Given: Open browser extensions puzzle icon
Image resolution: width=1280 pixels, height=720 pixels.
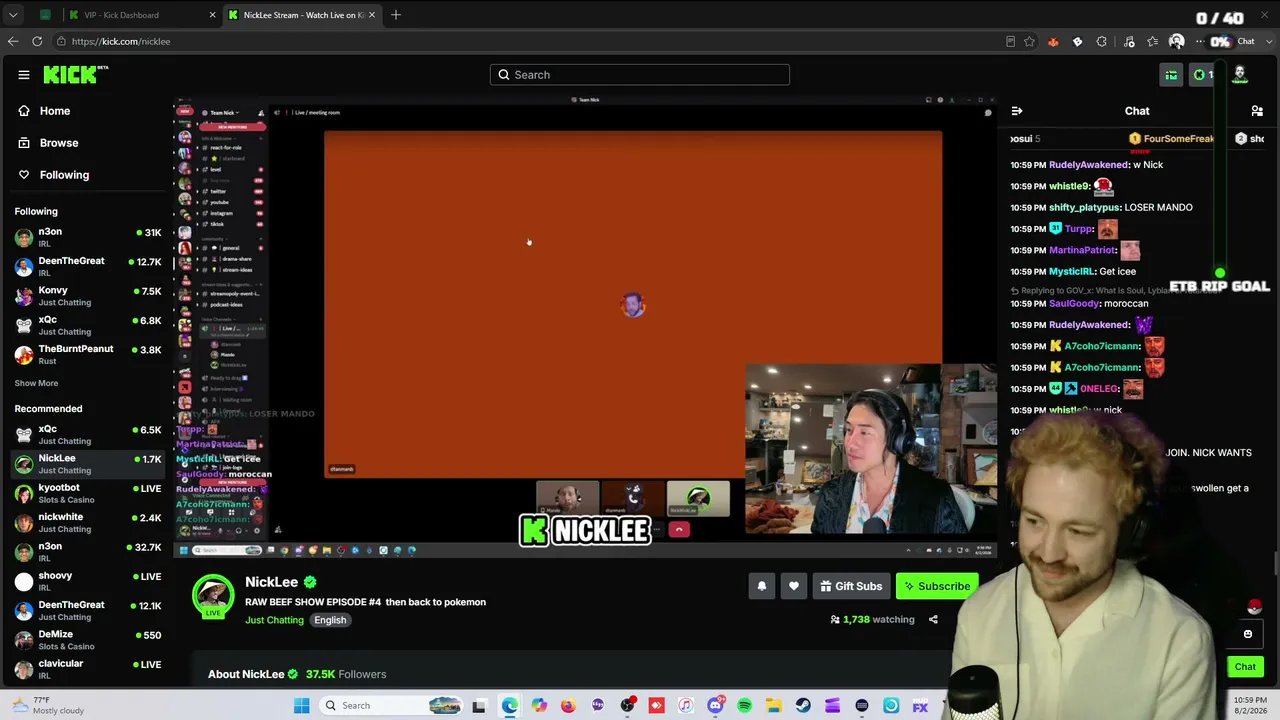Looking at the screenshot, I should tap(1102, 42).
